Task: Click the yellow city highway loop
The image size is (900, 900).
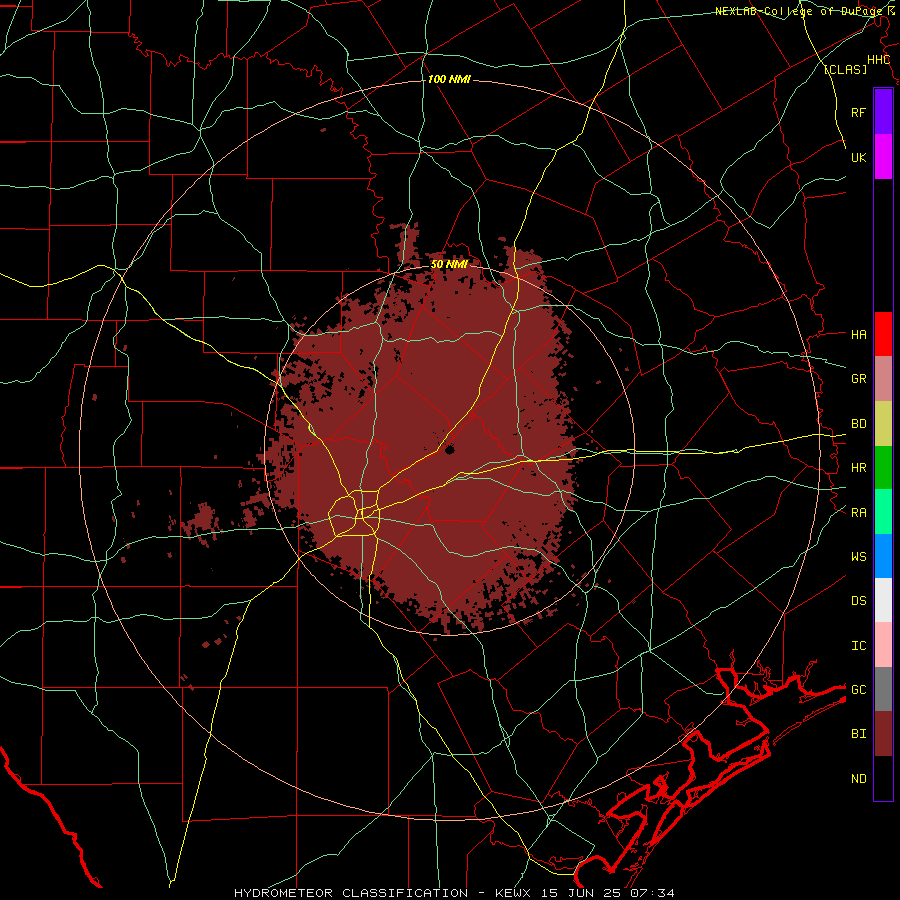Action: (x=355, y=513)
